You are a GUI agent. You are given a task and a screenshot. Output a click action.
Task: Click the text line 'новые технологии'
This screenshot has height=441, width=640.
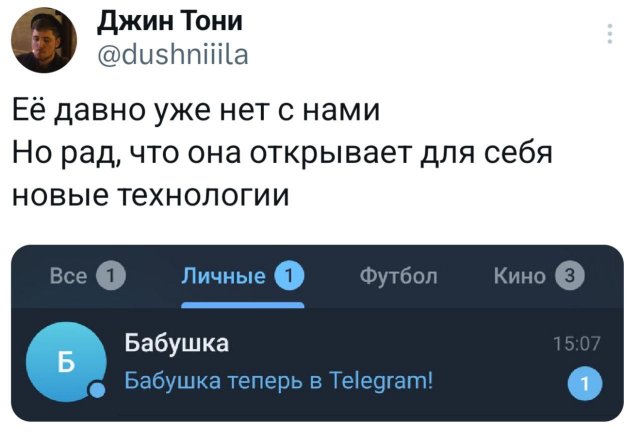(151, 193)
